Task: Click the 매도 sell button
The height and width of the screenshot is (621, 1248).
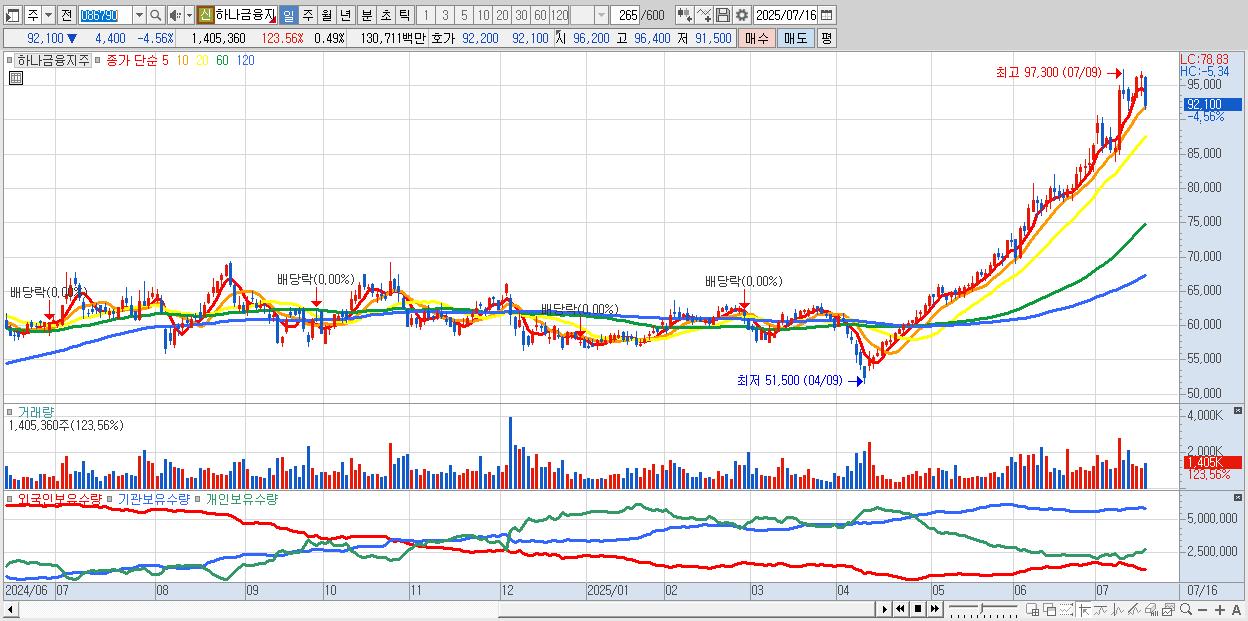Action: (795, 38)
